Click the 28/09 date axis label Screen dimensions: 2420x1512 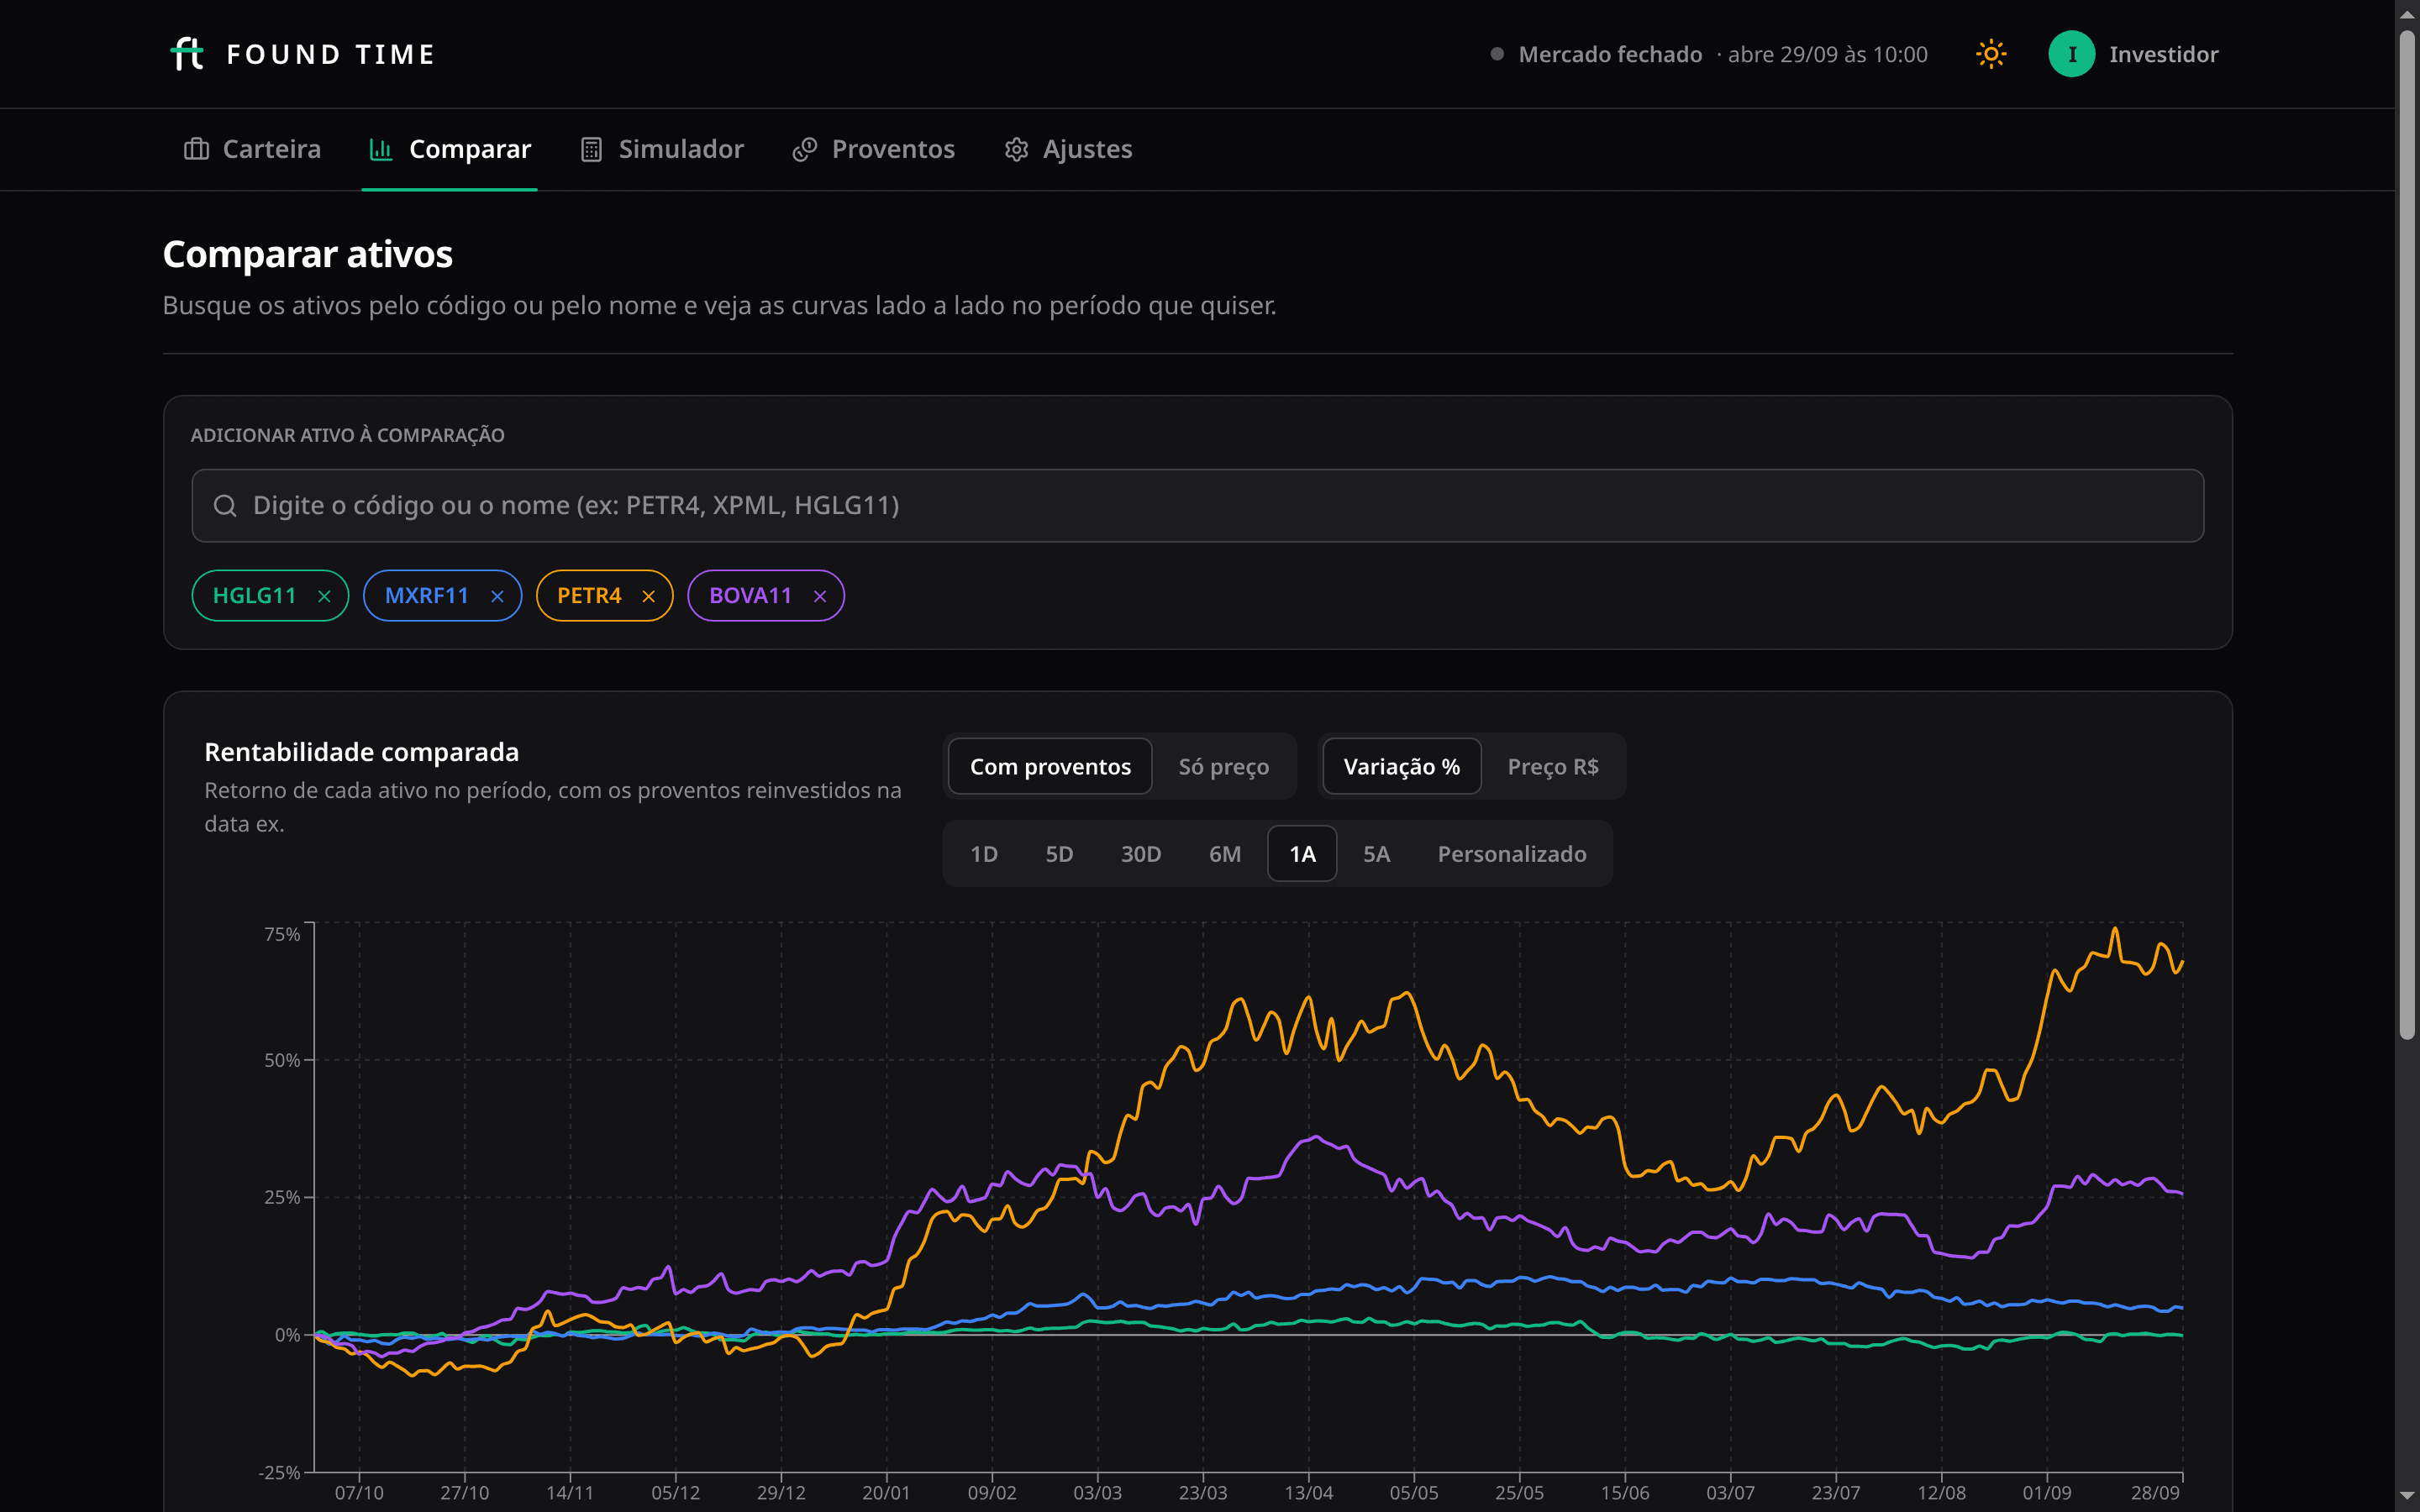pos(2155,1492)
